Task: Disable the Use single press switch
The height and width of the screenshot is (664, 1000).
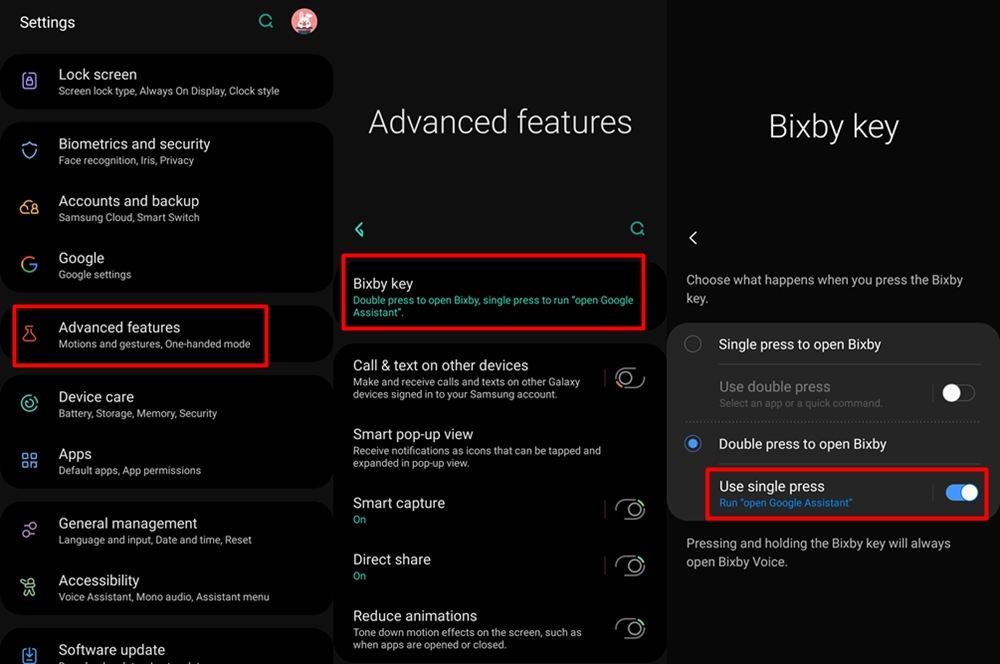Action: point(962,492)
